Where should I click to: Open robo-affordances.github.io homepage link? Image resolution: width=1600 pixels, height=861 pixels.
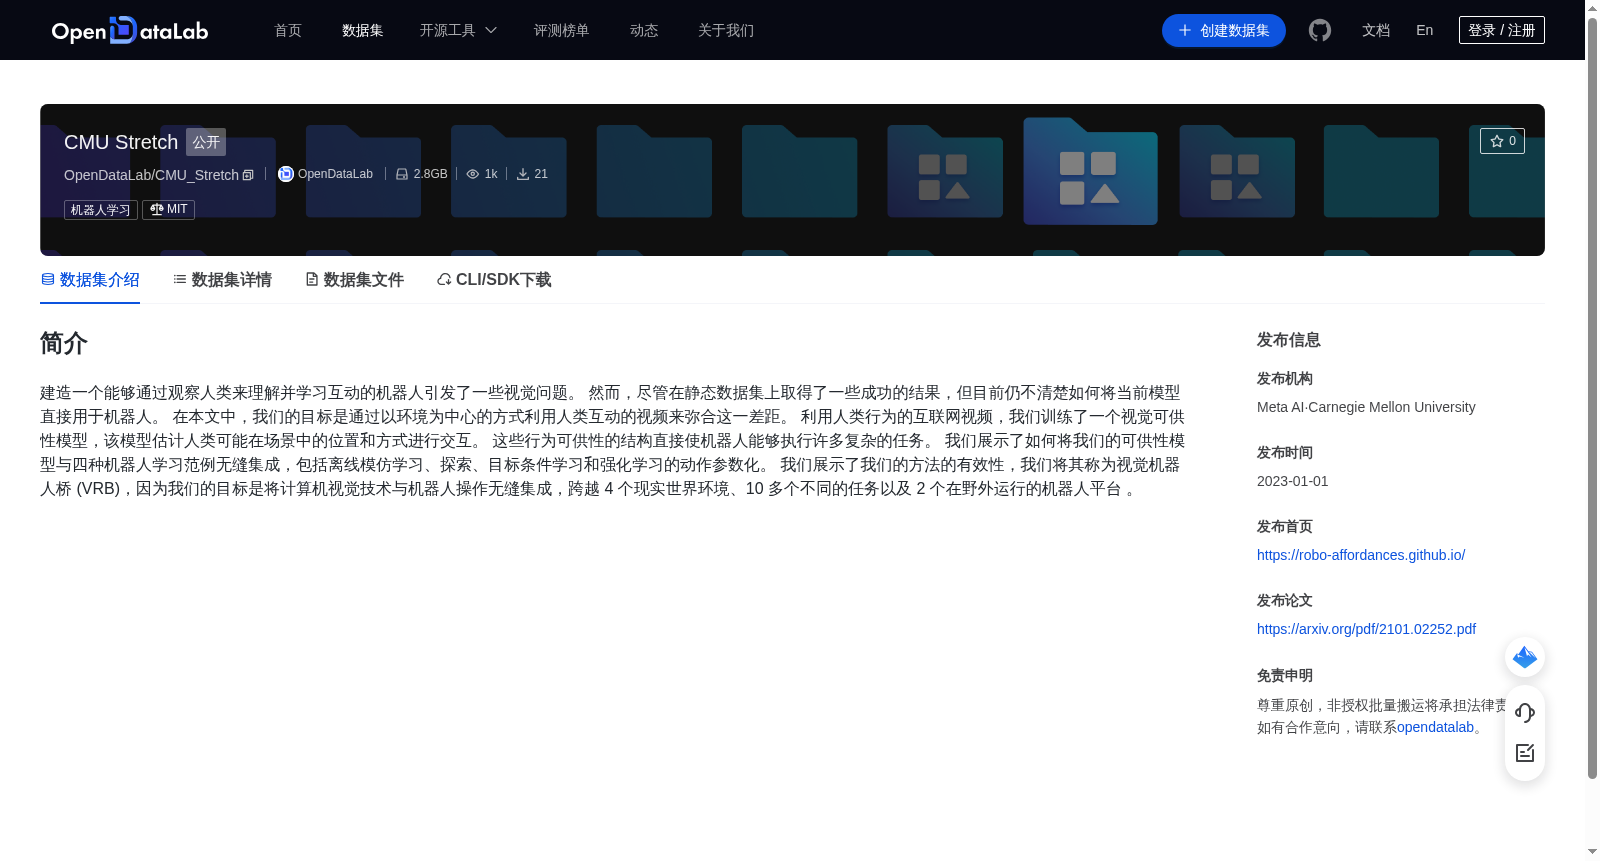[x=1361, y=555]
